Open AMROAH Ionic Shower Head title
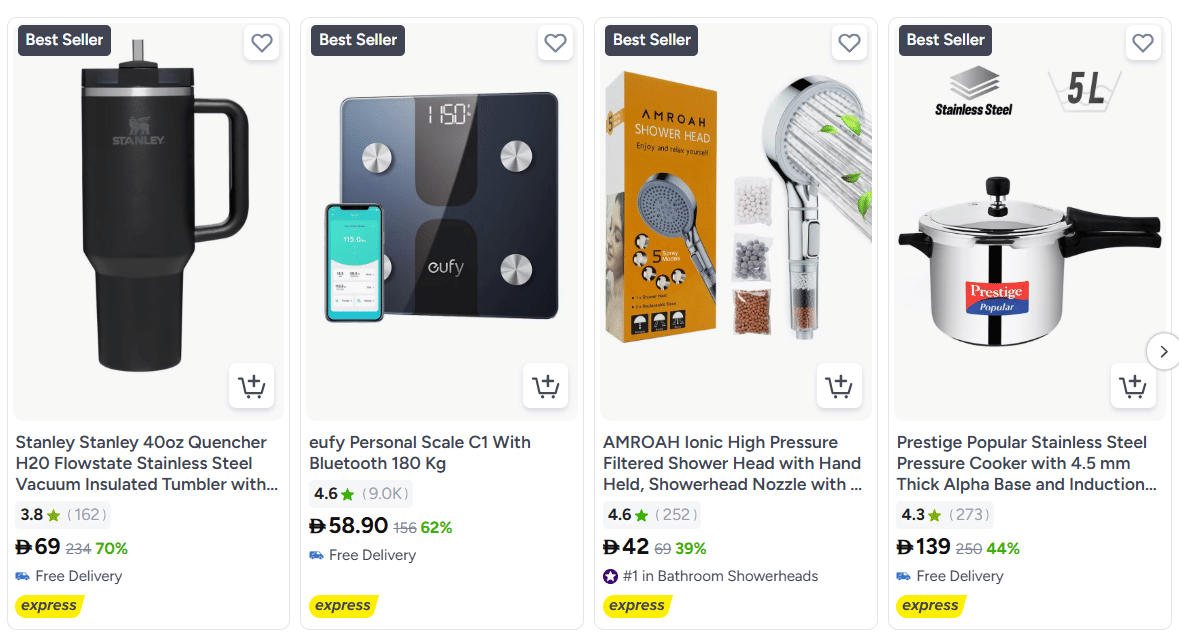The height and width of the screenshot is (639, 1179). tap(732, 463)
